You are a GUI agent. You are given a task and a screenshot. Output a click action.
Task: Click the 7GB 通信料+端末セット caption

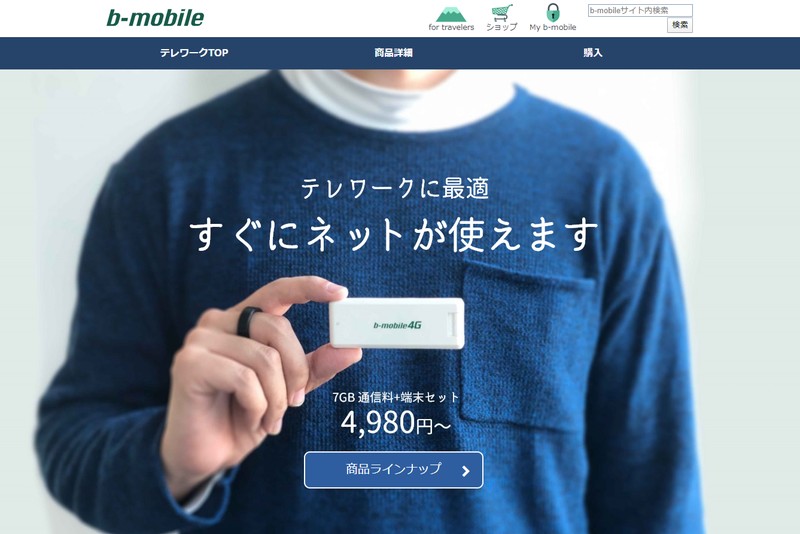point(395,397)
